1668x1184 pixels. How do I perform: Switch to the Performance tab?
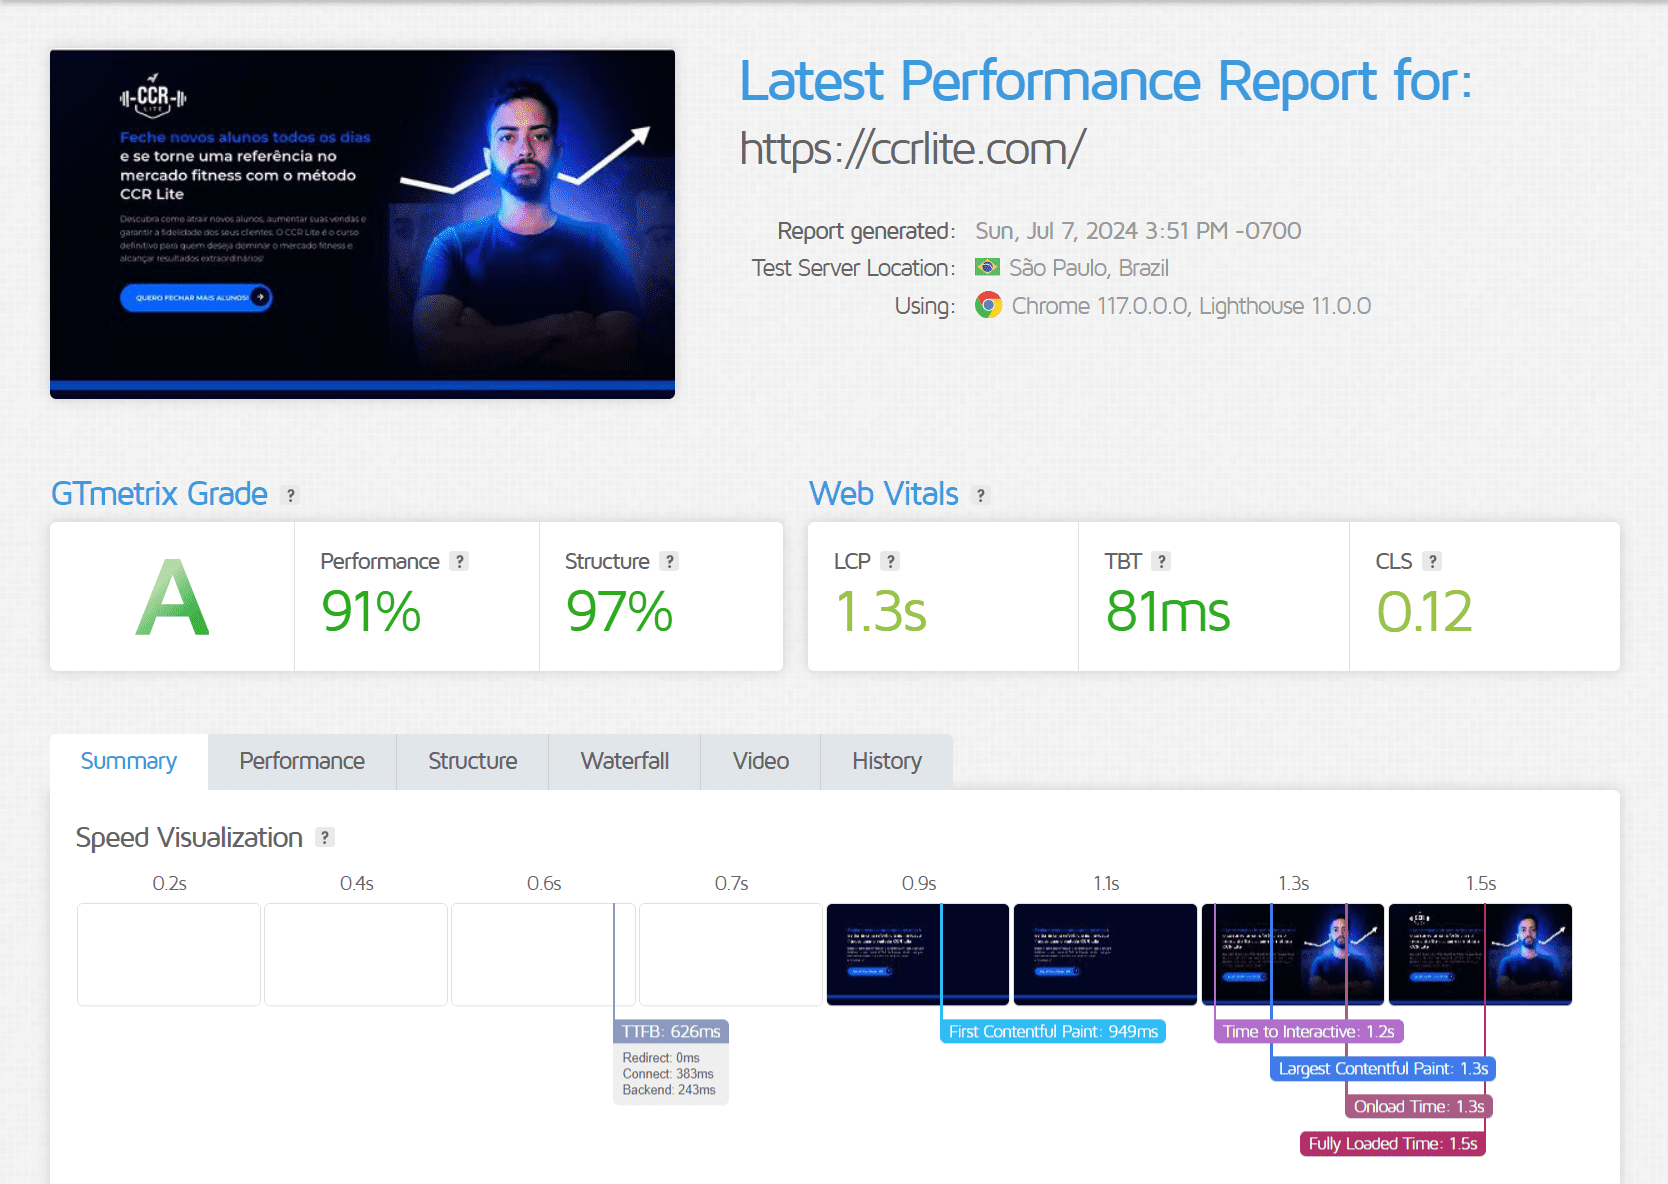click(302, 761)
